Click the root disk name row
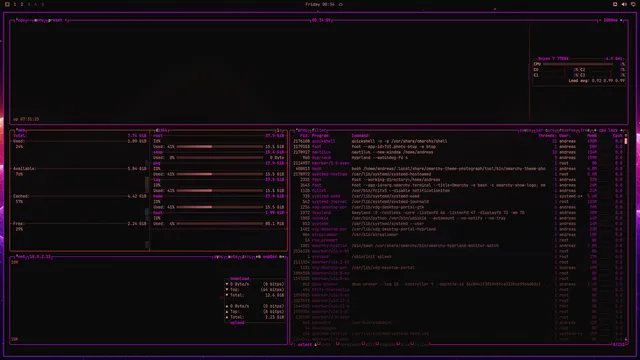Viewport: 640px width, 360px height. 218,136
